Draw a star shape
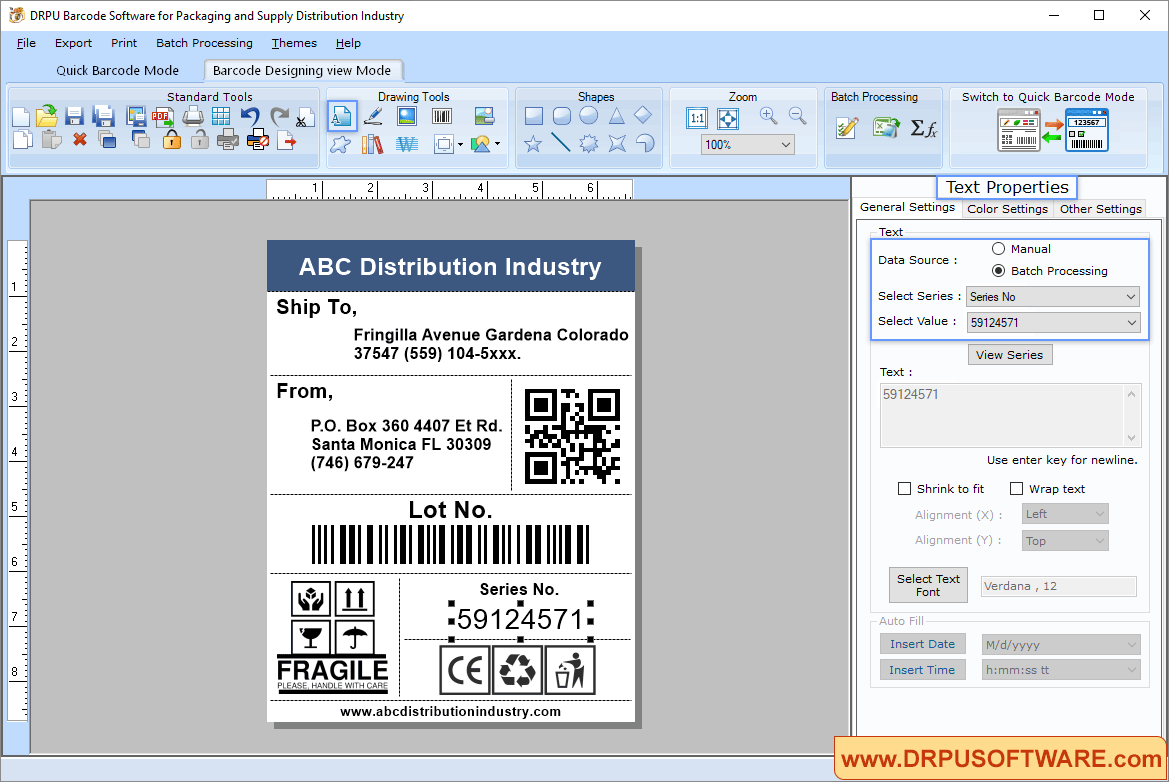 coord(533,143)
